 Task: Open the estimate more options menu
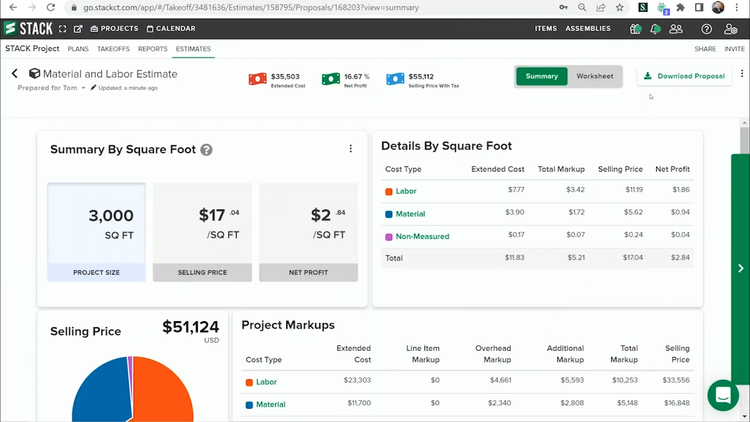coord(742,73)
